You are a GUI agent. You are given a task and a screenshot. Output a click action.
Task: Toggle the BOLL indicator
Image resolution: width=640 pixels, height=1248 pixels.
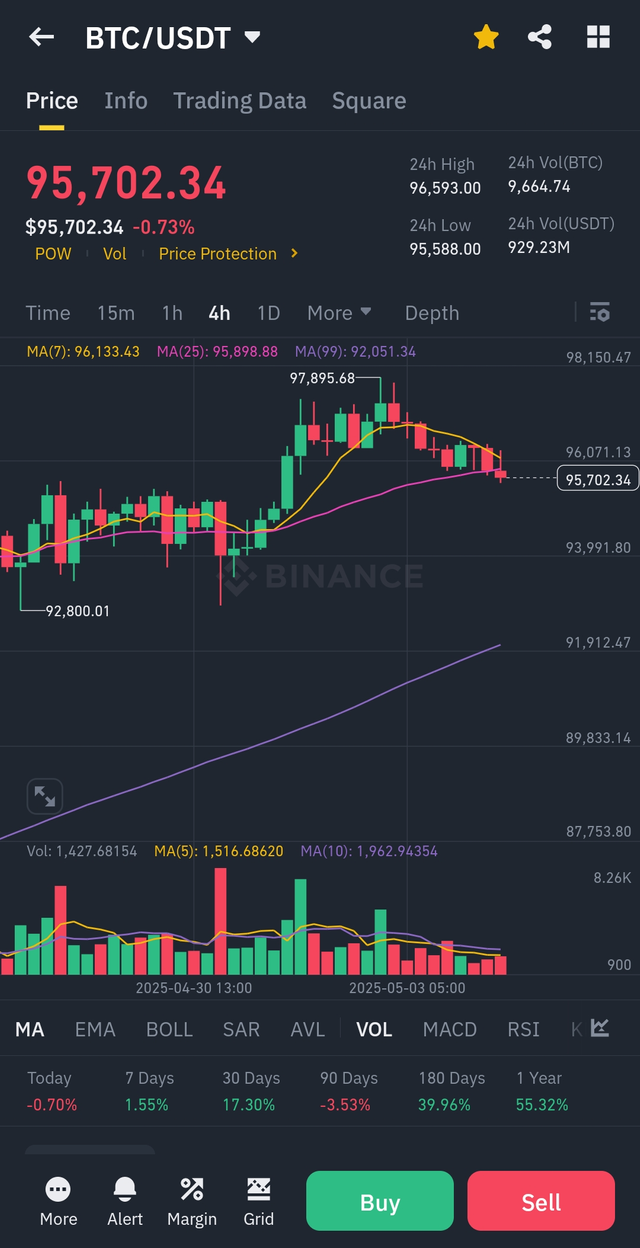pos(170,1029)
